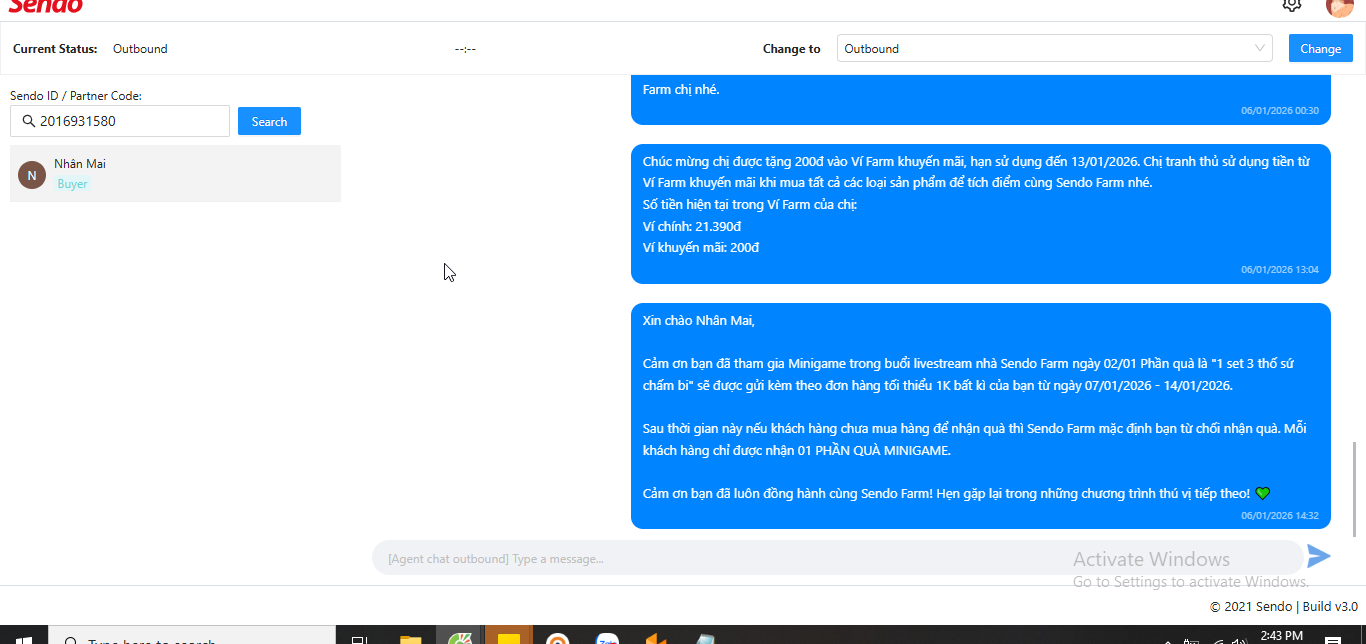Click the Ví chính: 21.390đ line

click(691, 226)
